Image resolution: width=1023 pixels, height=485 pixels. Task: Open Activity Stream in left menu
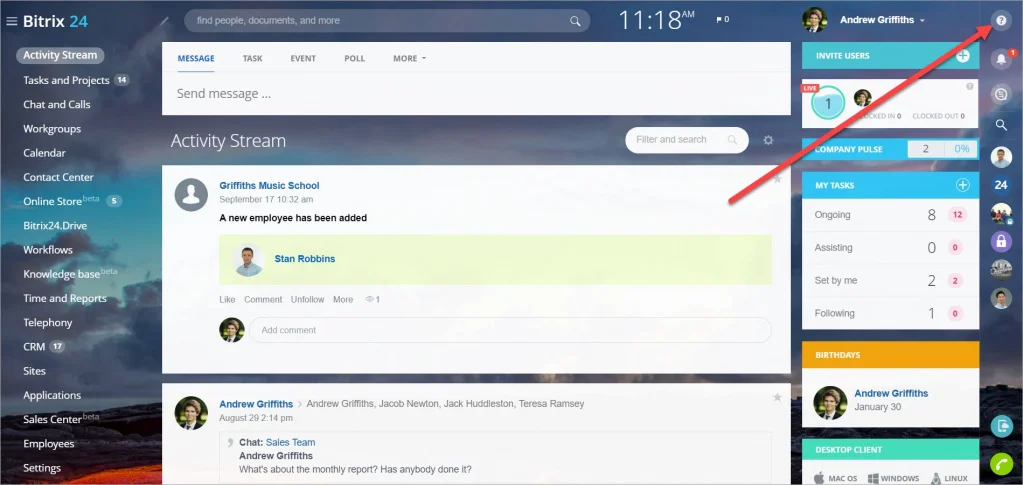[60, 55]
